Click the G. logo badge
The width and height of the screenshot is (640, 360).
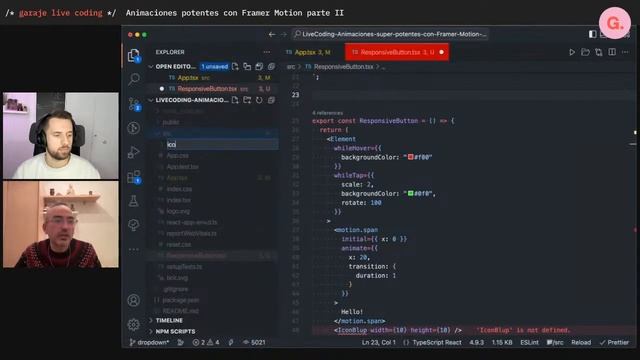click(615, 23)
